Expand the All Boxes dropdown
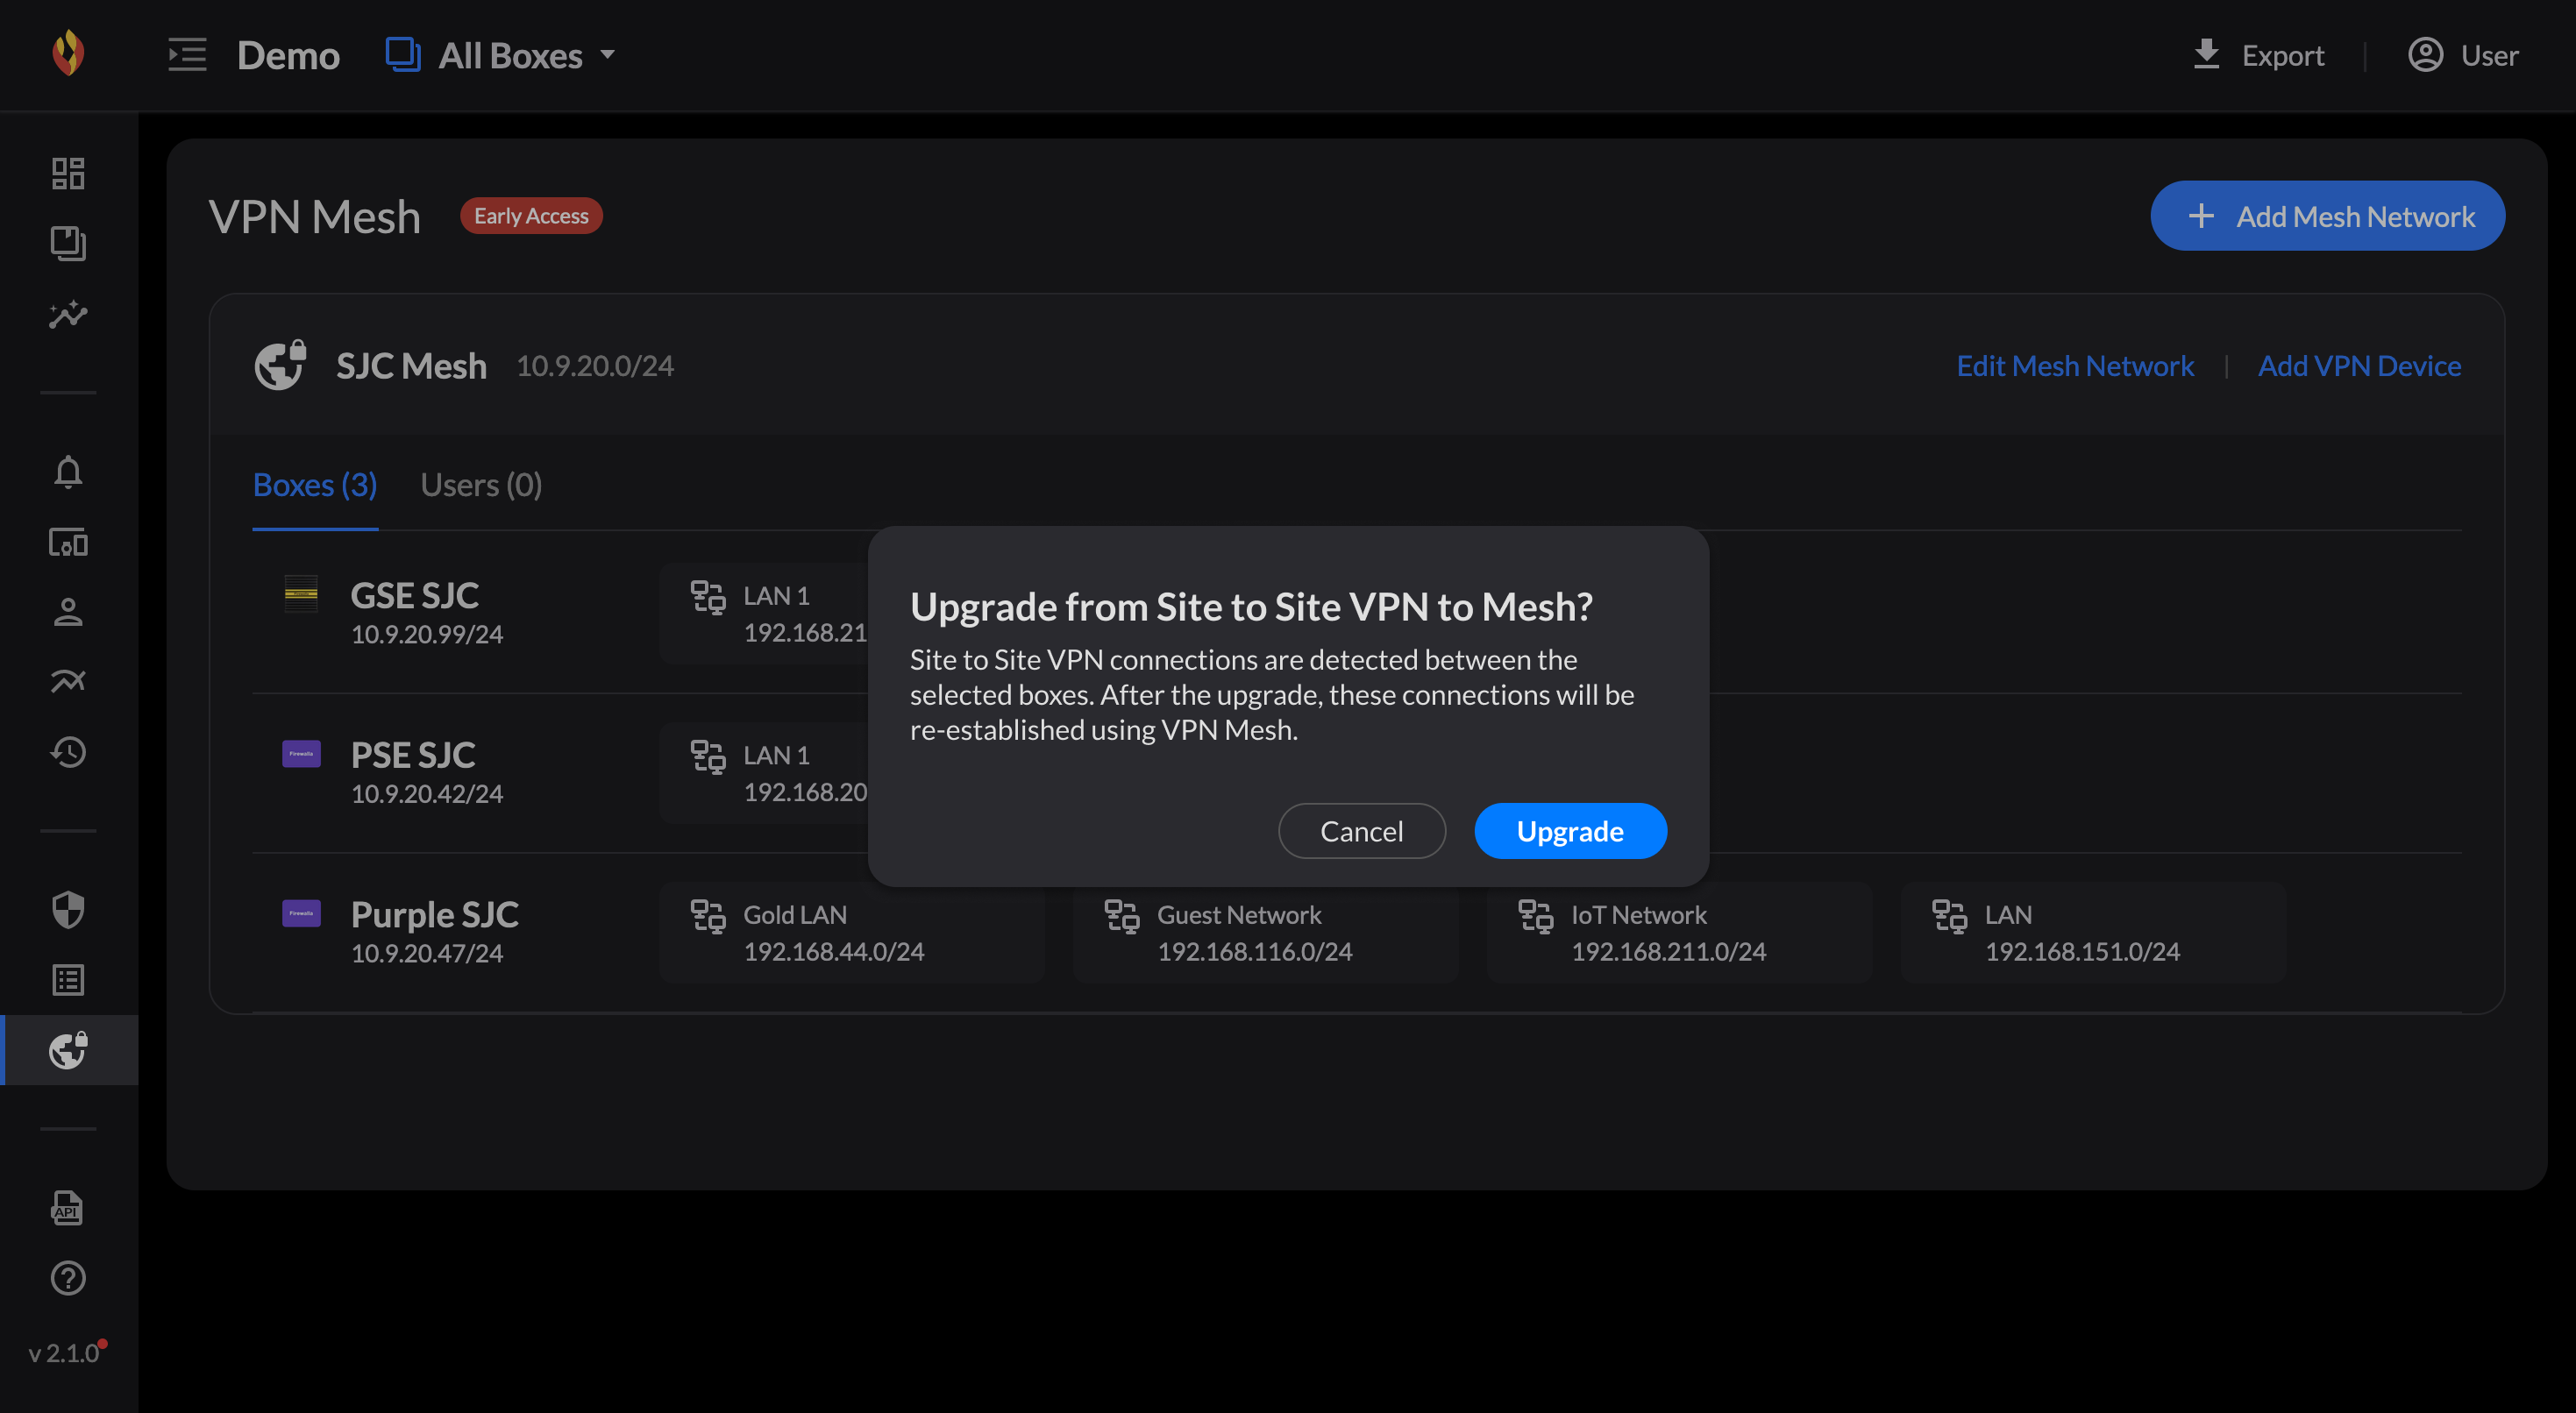 coord(501,55)
